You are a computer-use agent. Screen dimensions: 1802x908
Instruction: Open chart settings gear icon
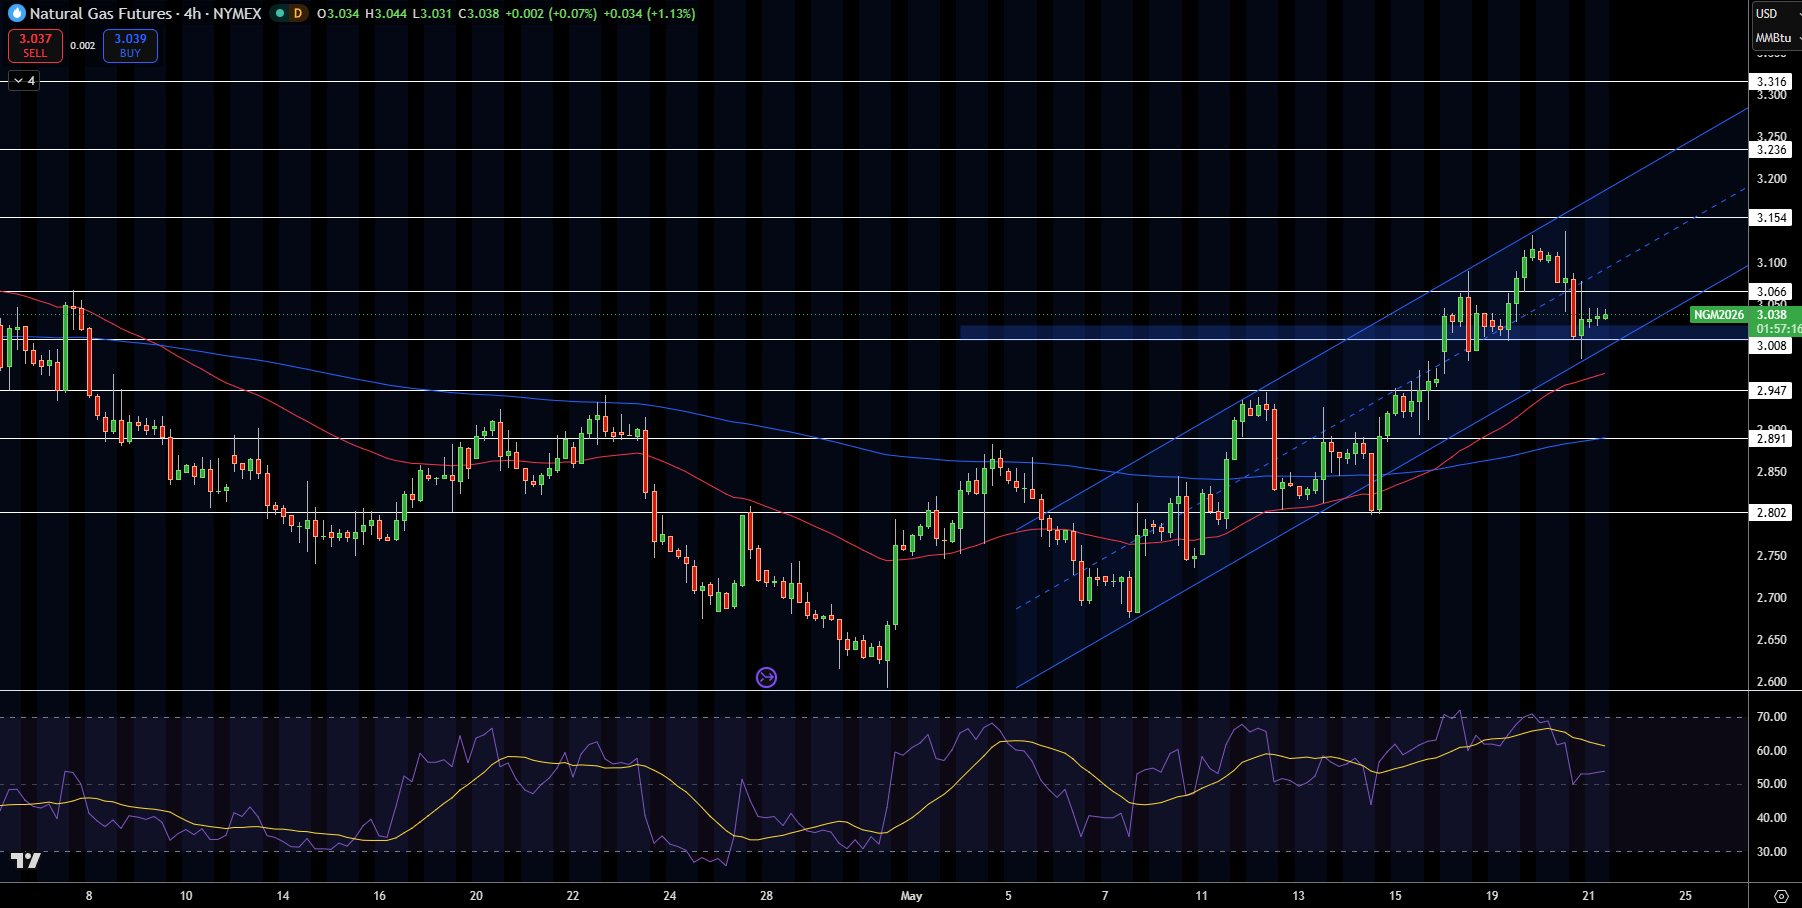(1780, 896)
